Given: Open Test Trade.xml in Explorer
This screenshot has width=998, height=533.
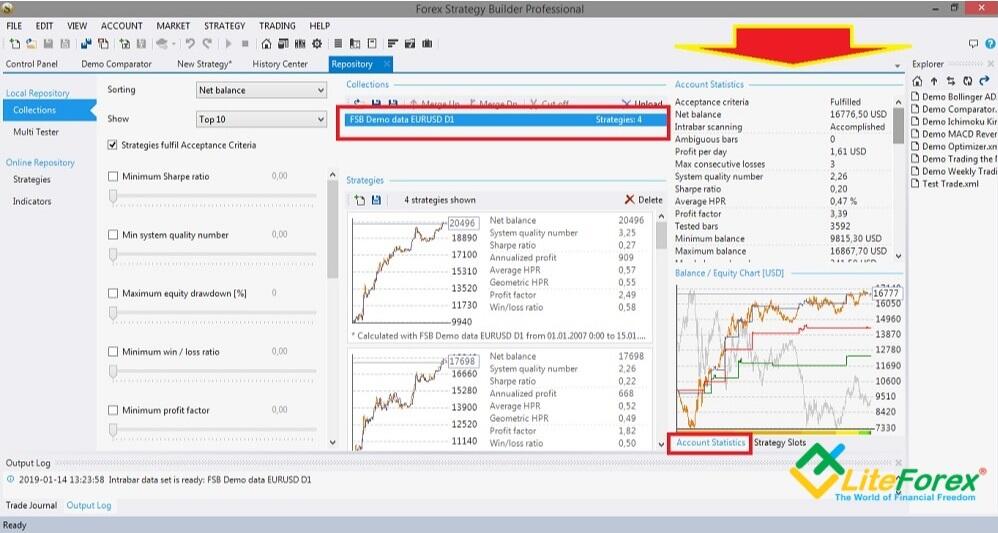Looking at the screenshot, I should pyautogui.click(x=945, y=184).
